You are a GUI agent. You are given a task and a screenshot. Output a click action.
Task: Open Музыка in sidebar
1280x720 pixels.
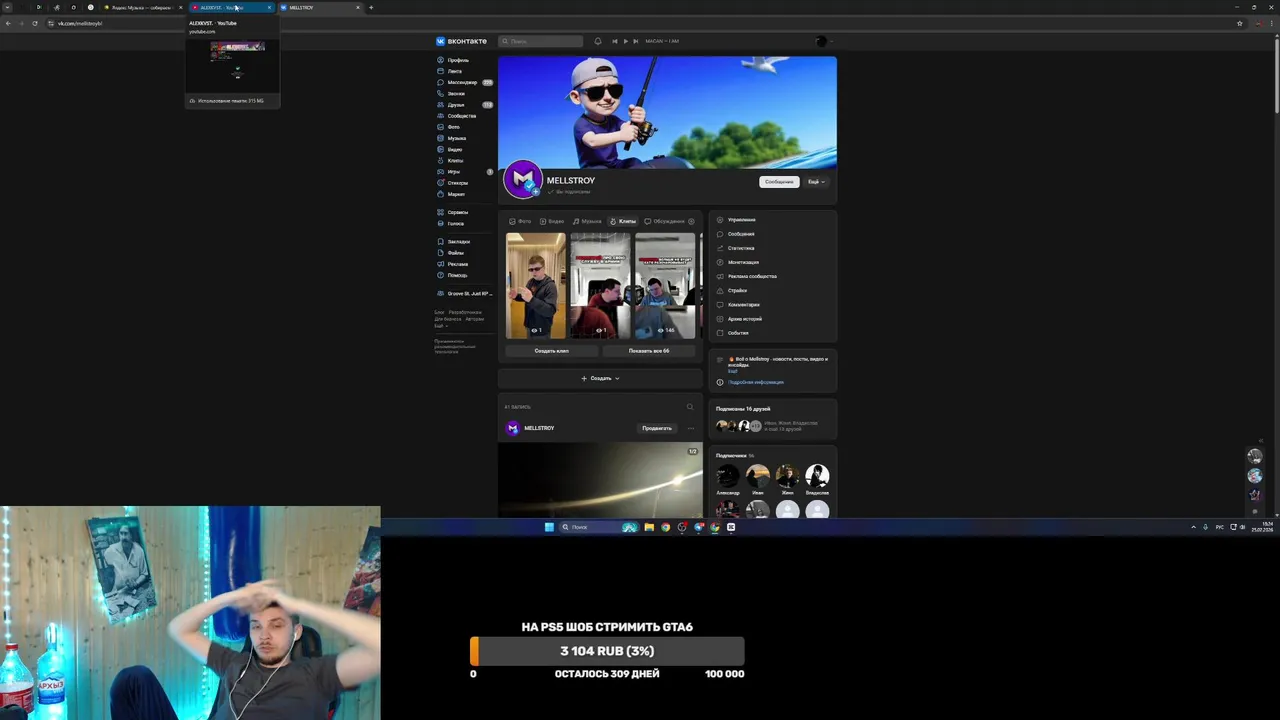point(453,138)
